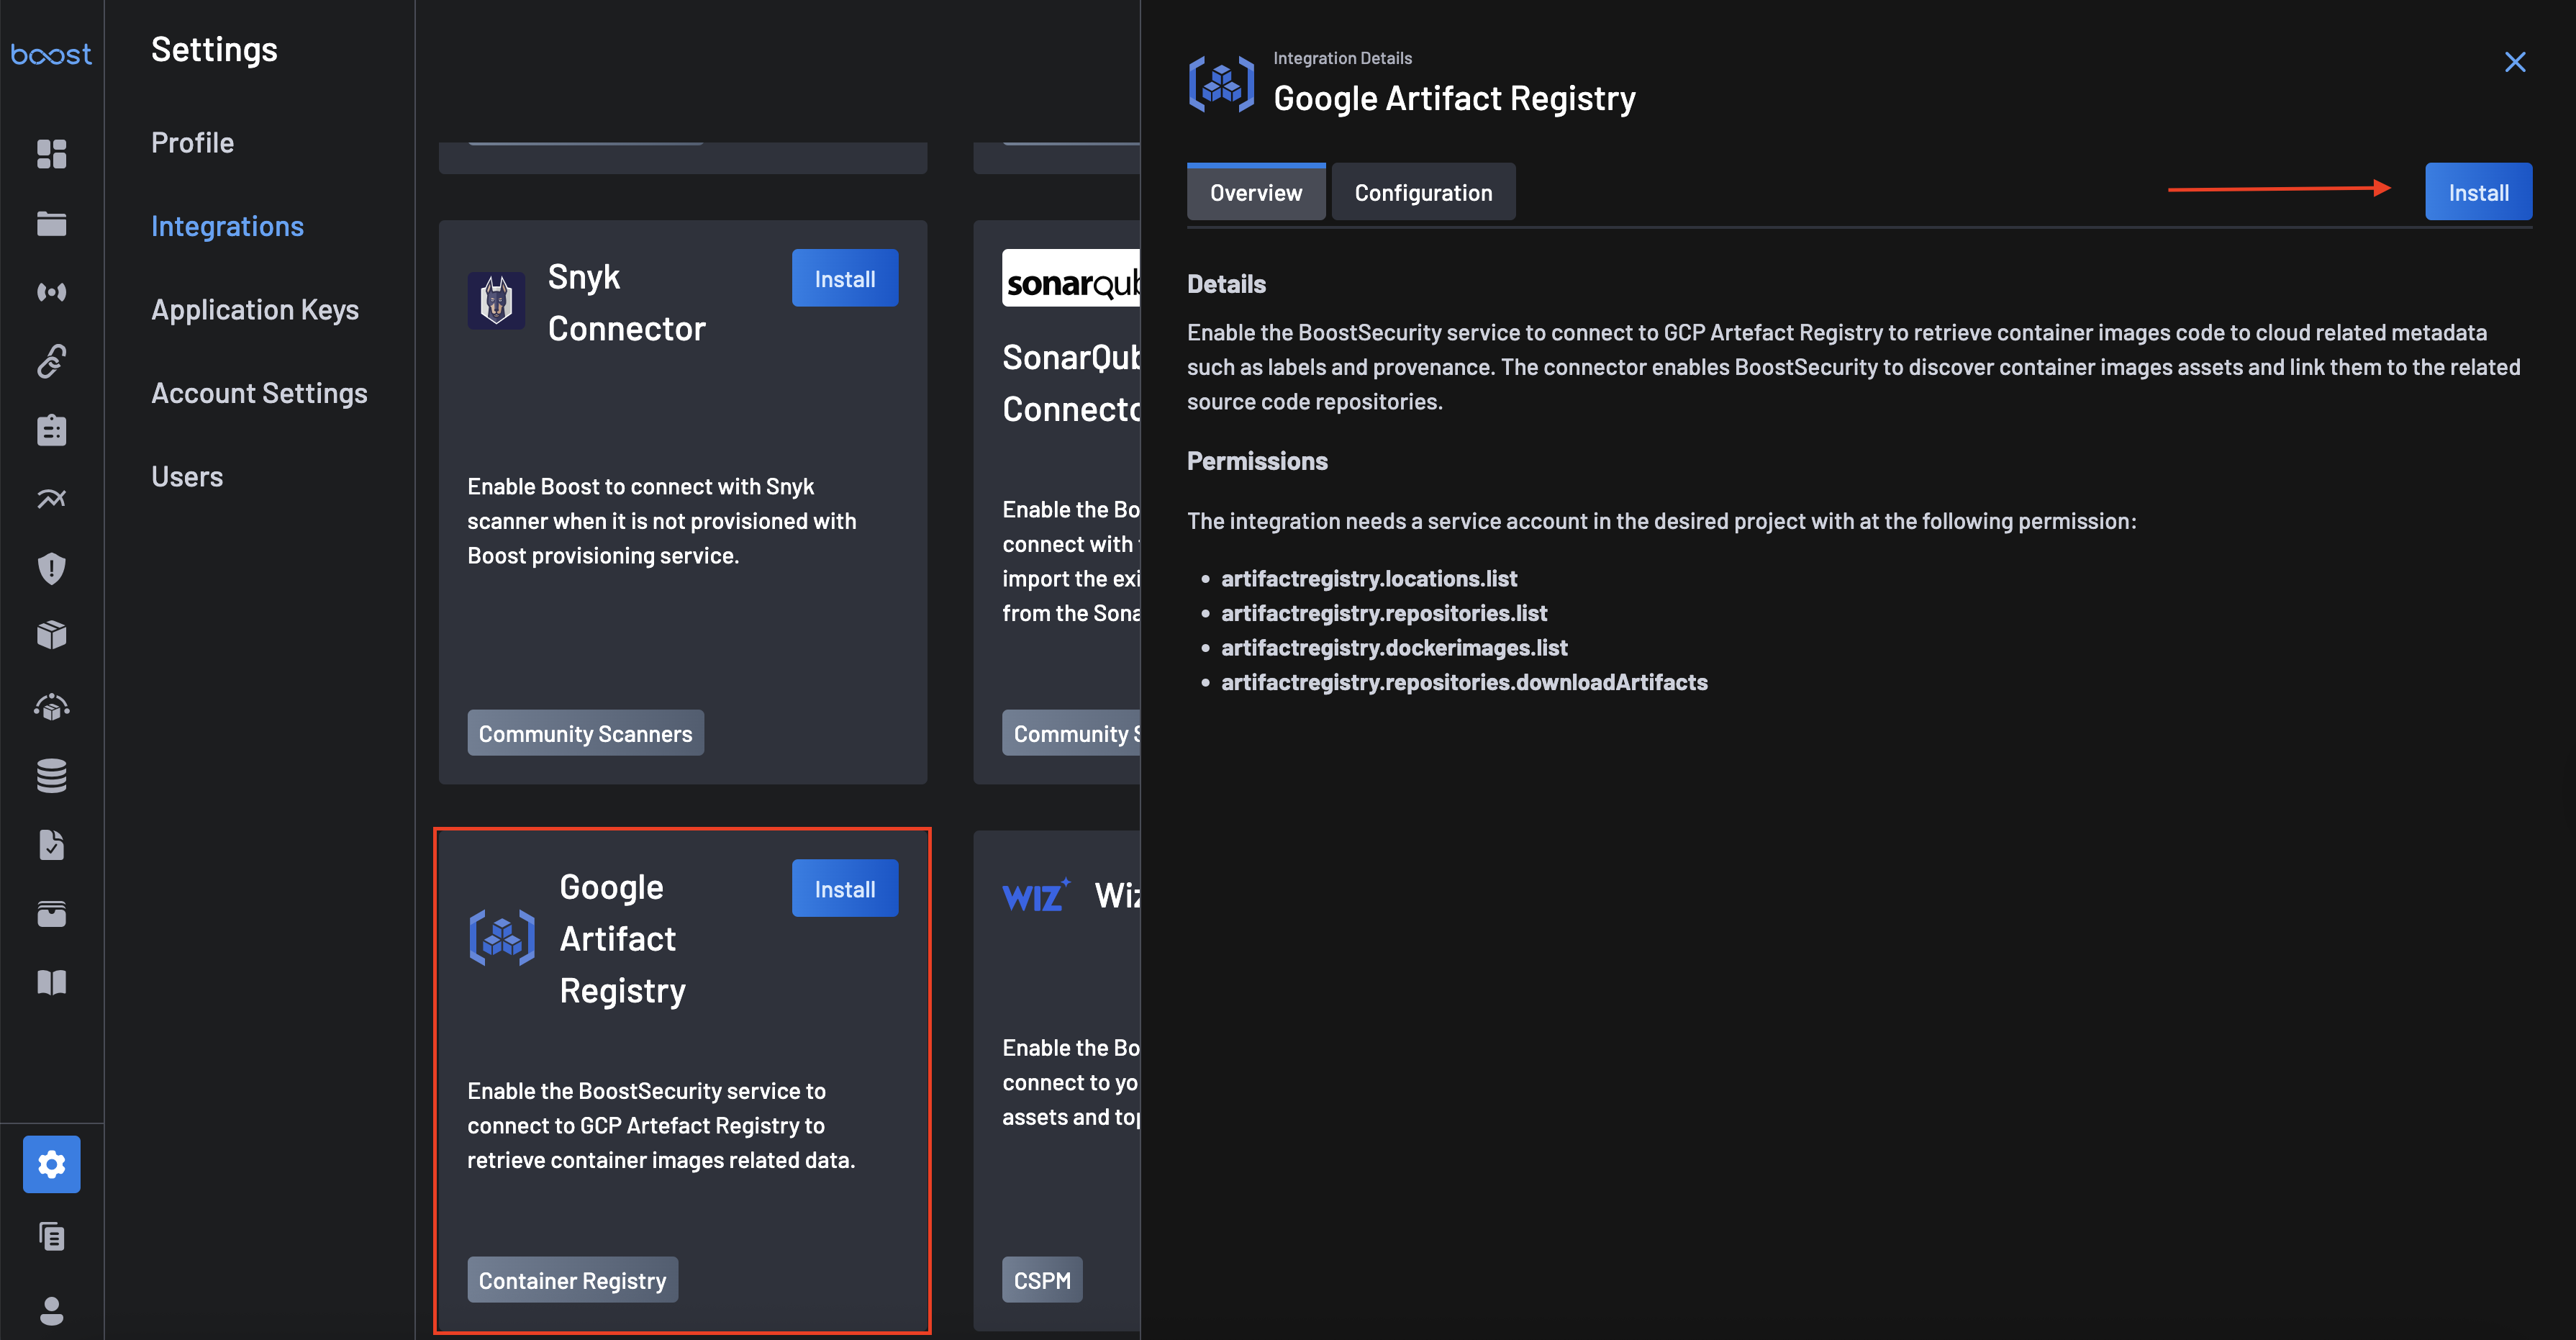Install the Snyk Connector
Viewport: 2576px width, 1340px height.
point(844,279)
